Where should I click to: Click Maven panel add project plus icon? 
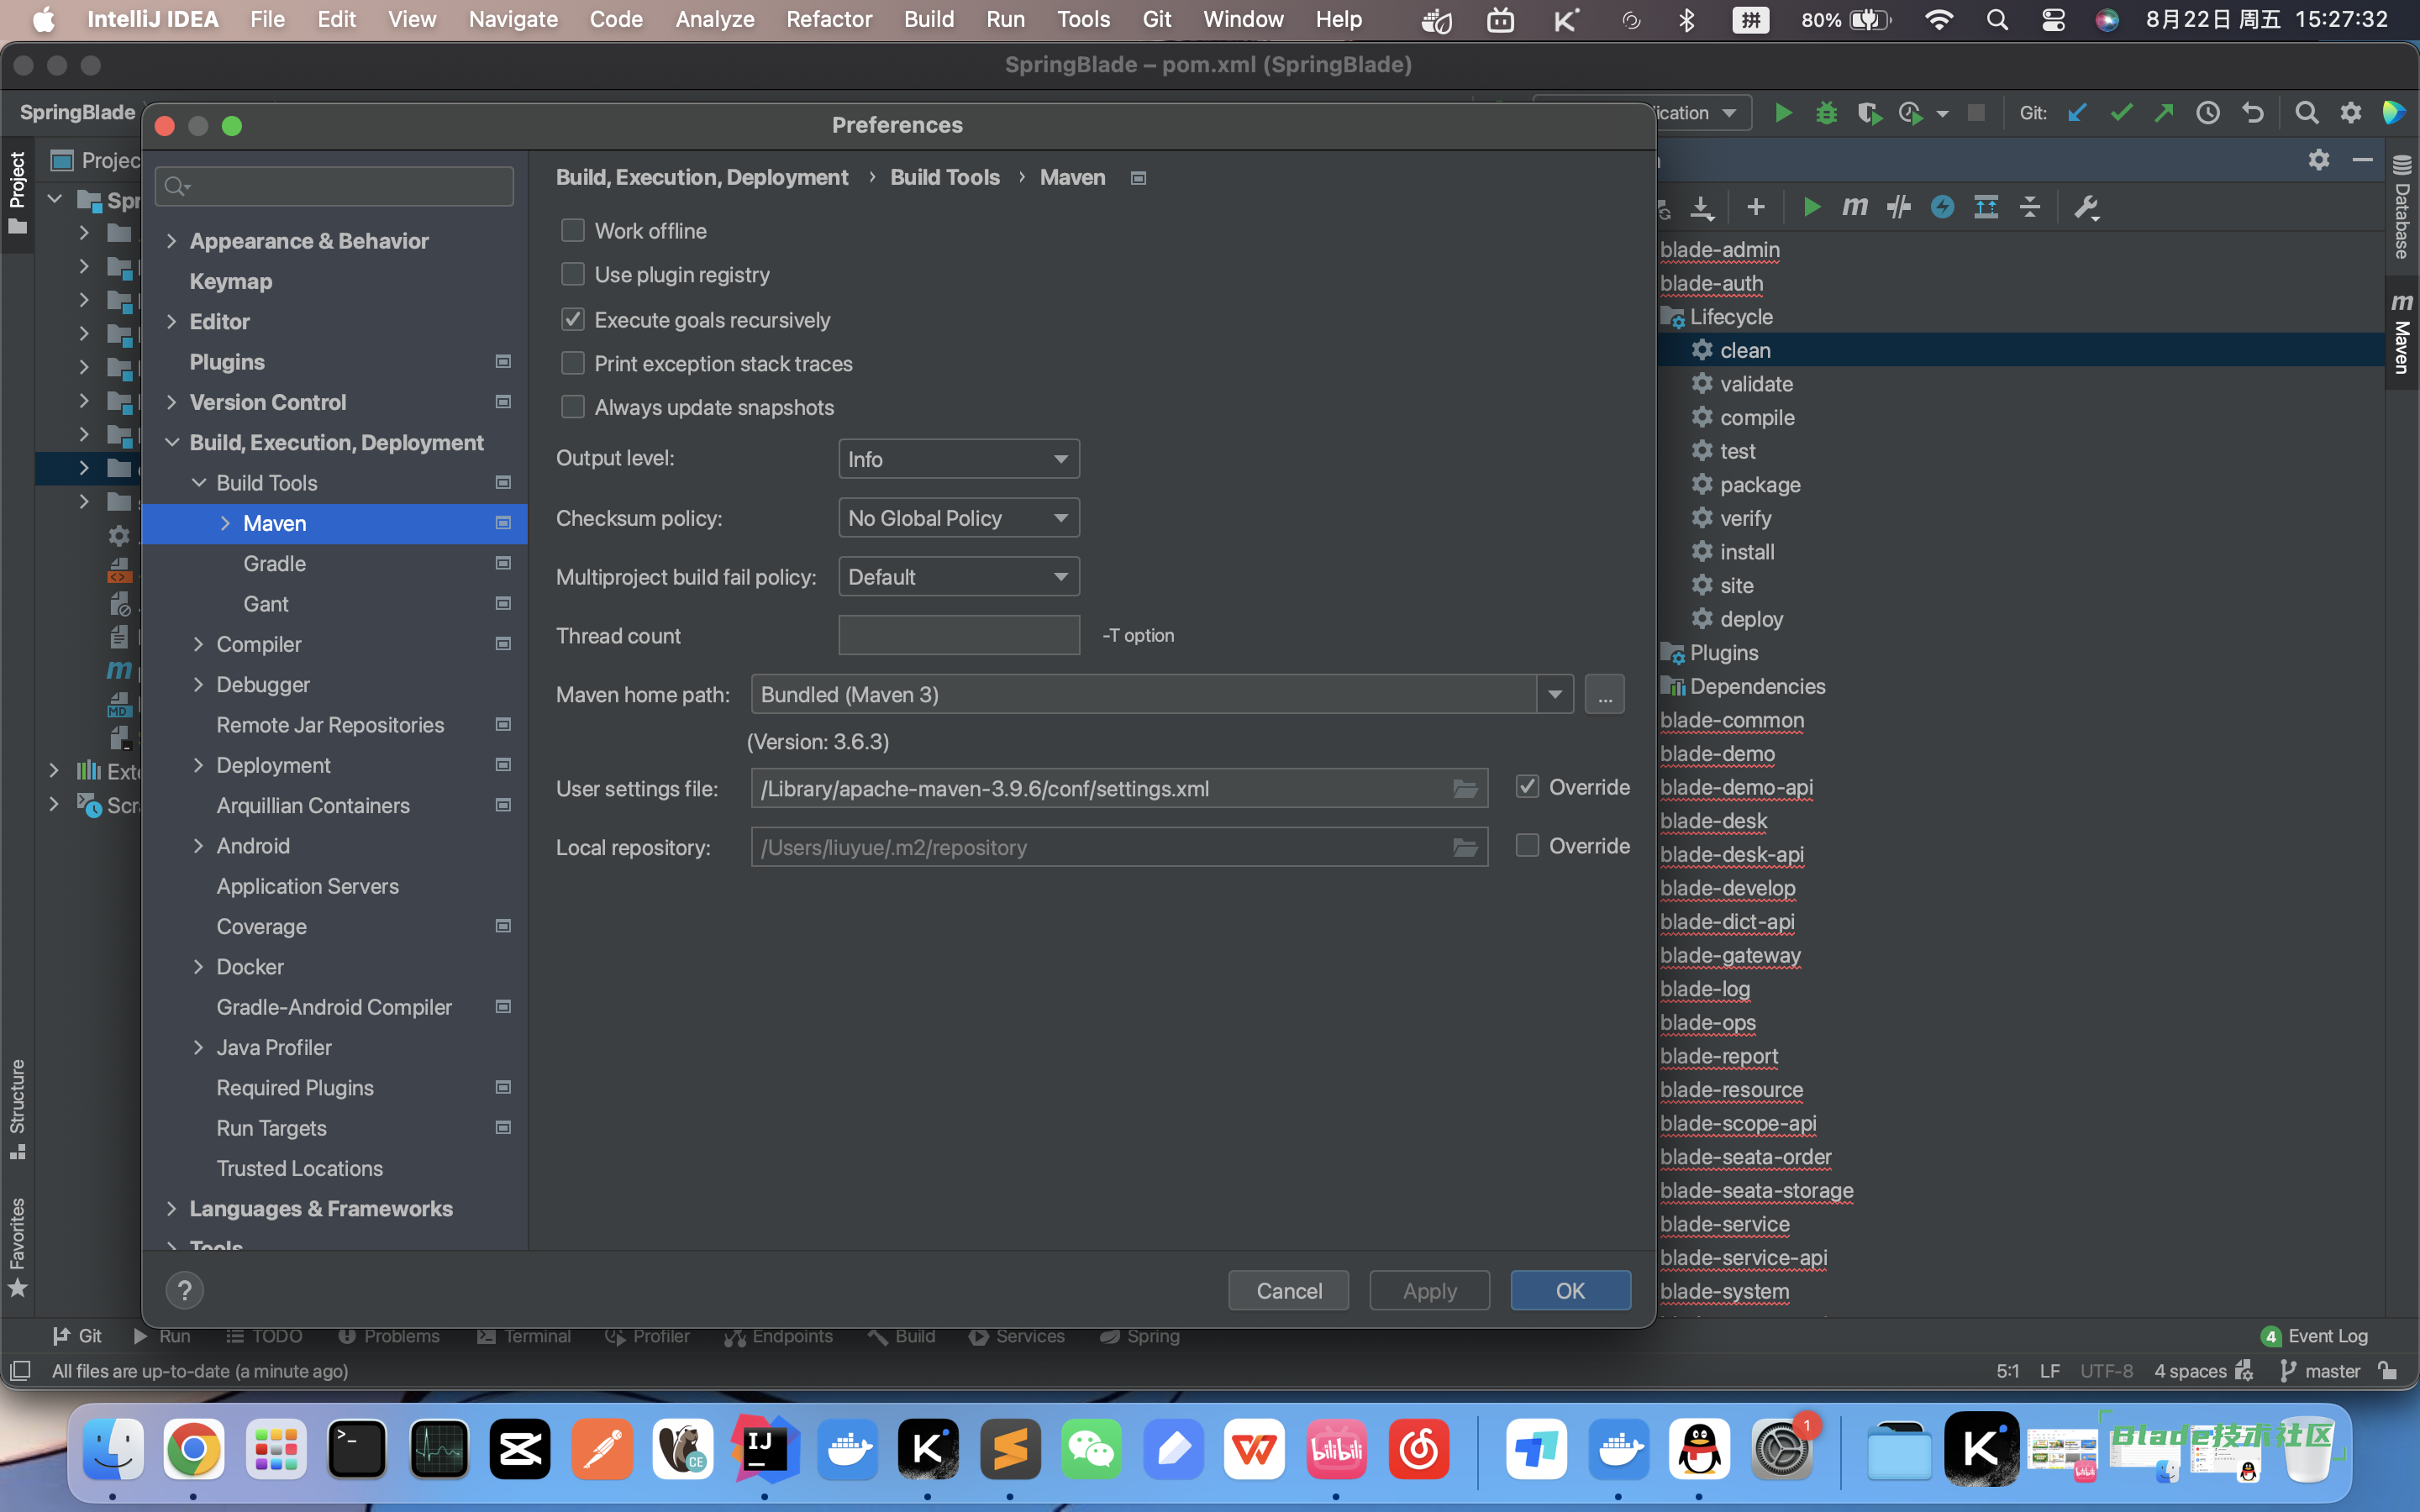coord(1756,207)
